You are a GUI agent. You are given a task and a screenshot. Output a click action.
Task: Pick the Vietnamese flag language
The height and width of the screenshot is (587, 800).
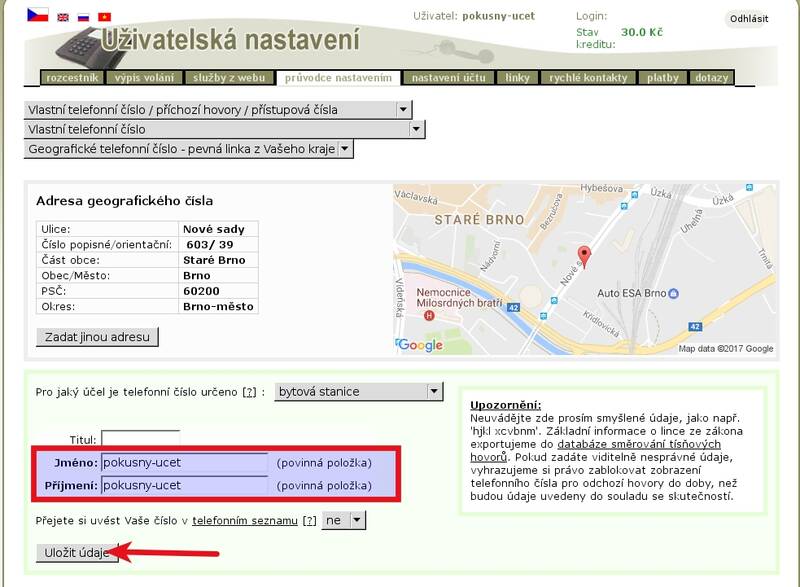(104, 17)
